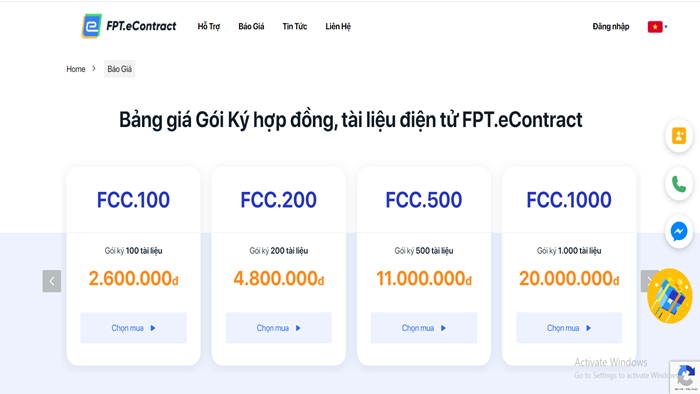Click the Vietnam flag icon
The image size is (700, 394).
[655, 27]
